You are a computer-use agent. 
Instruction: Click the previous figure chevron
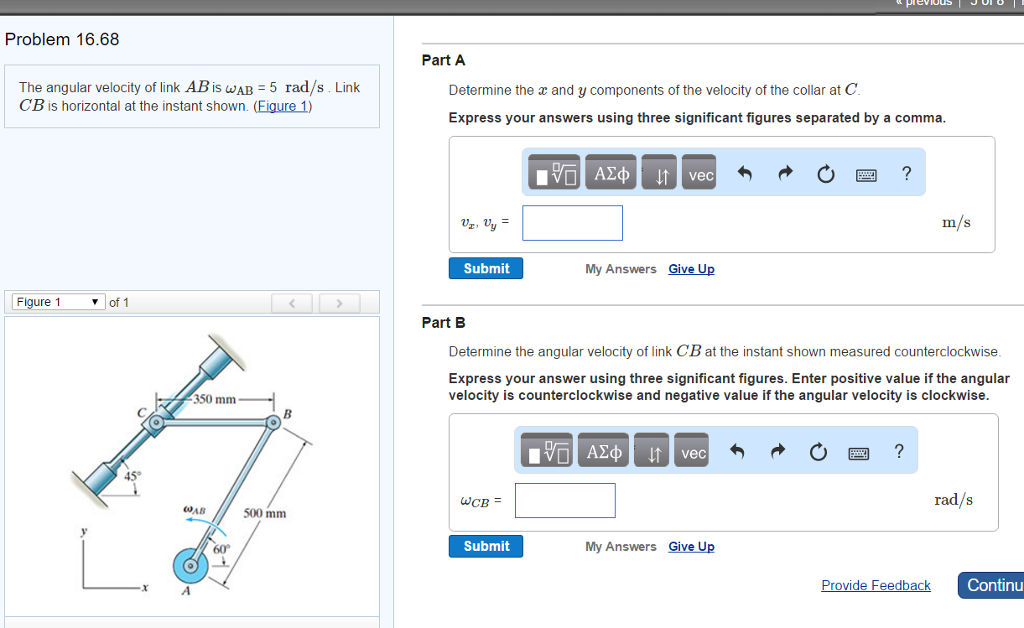(291, 302)
